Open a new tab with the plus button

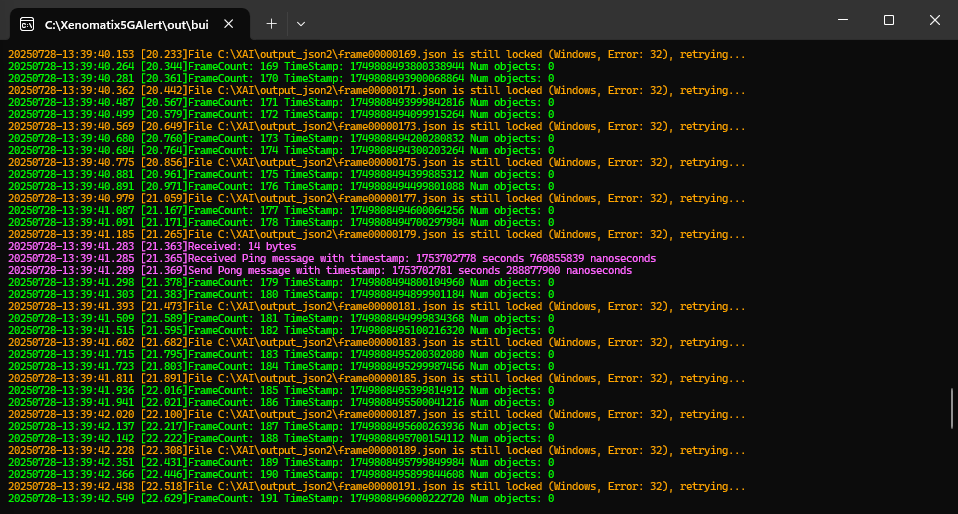[x=271, y=22]
